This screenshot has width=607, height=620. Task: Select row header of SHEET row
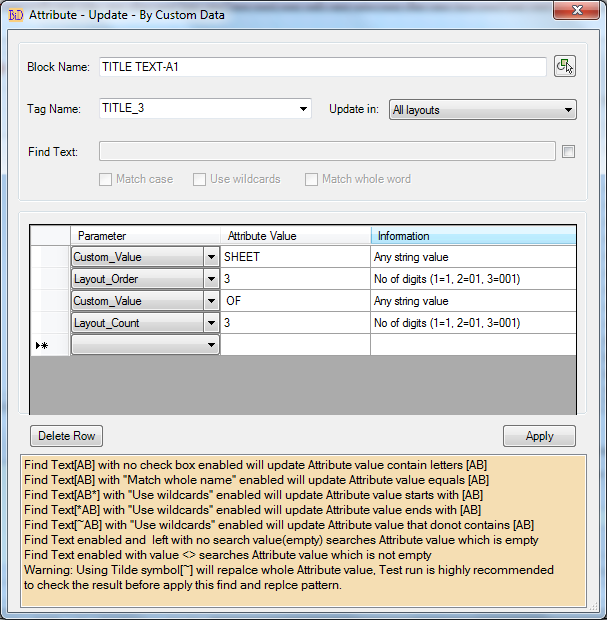50,257
